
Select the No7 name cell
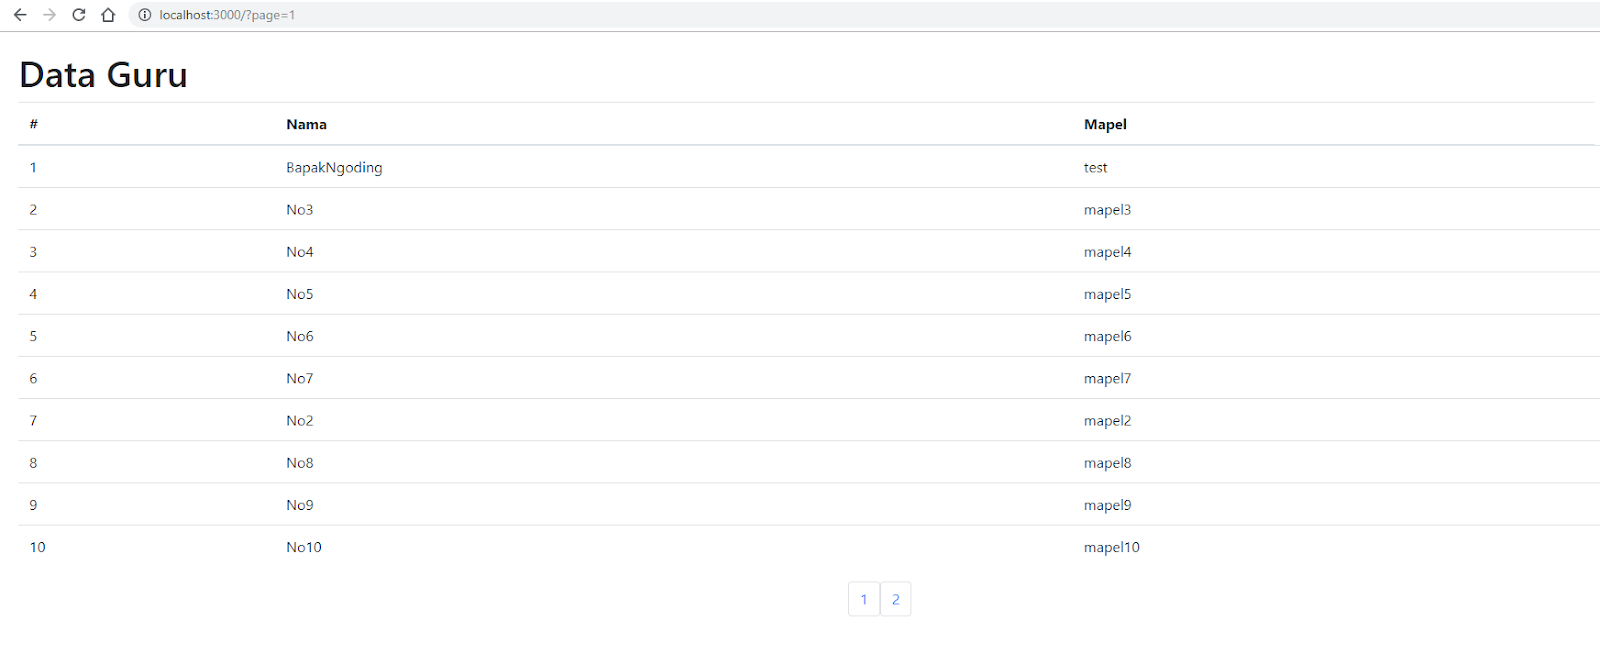coord(300,378)
